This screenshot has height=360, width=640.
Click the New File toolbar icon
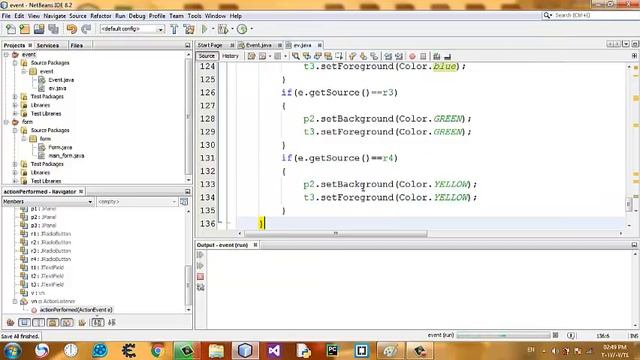11,29
